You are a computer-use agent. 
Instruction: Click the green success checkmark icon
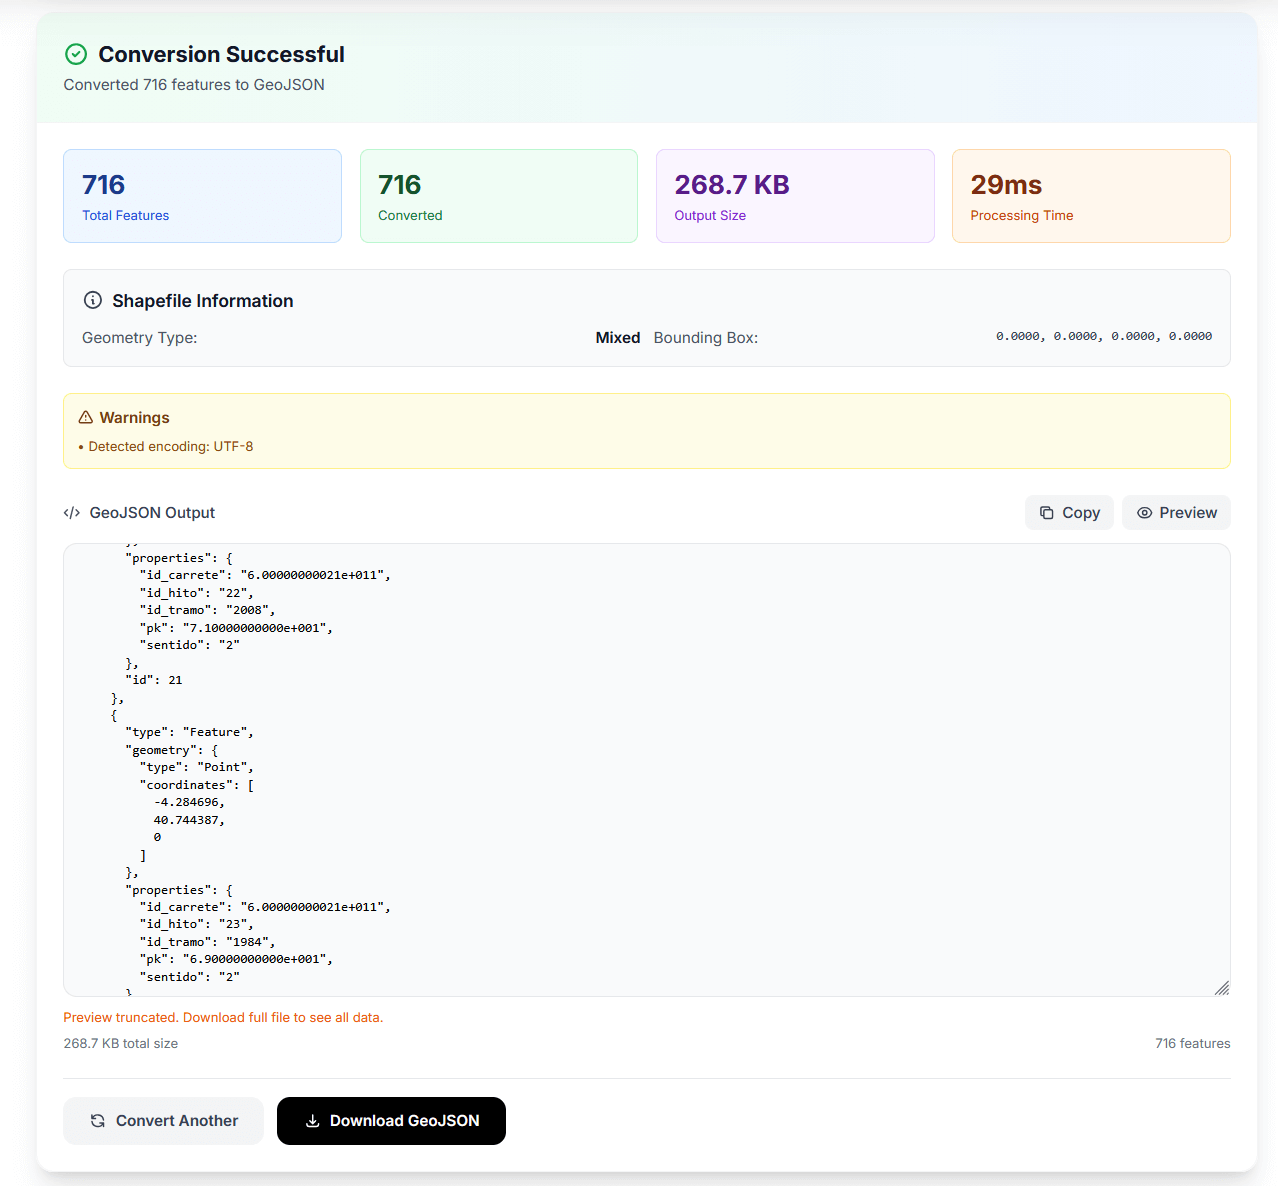tap(76, 54)
